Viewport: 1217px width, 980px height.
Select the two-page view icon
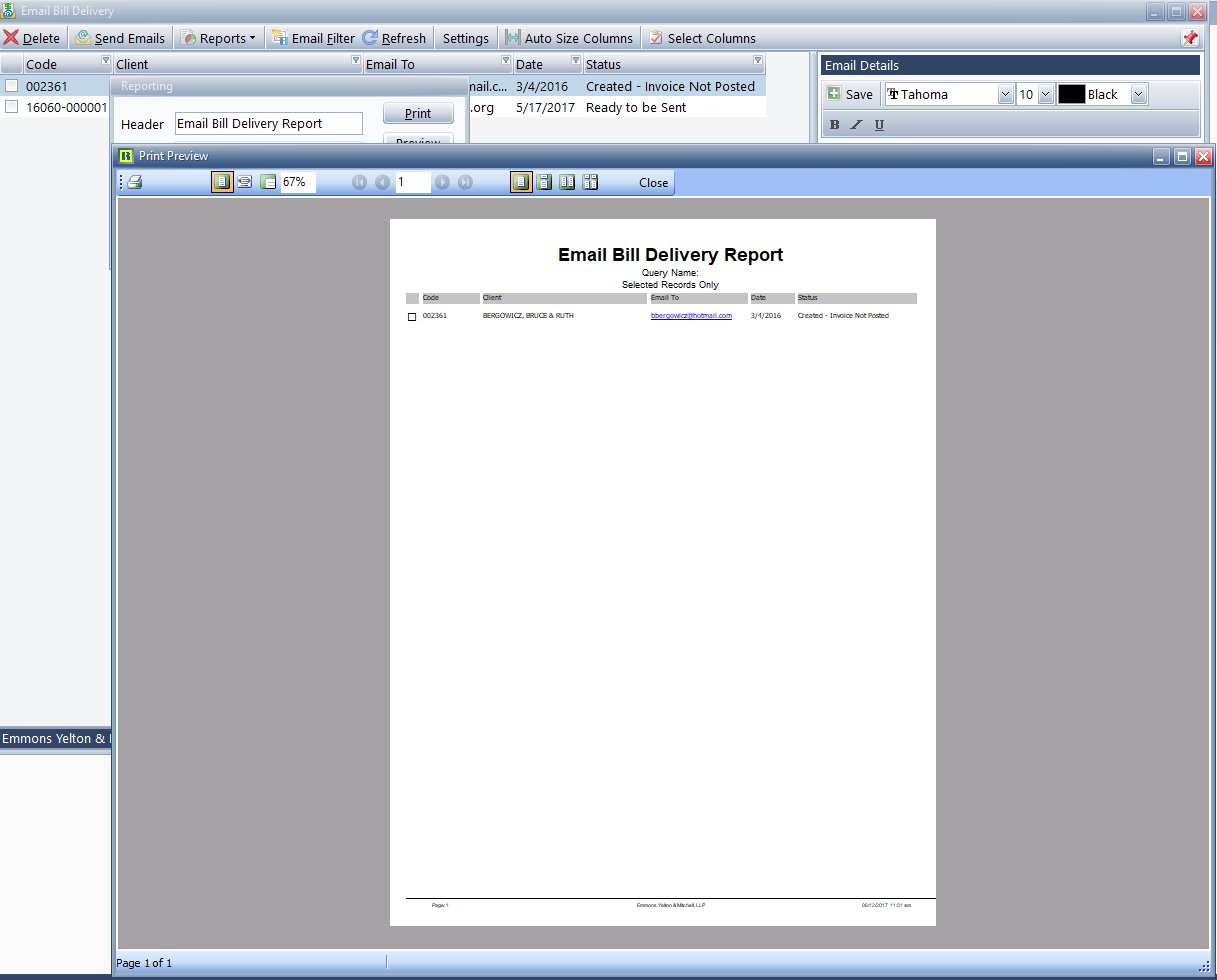pos(567,182)
